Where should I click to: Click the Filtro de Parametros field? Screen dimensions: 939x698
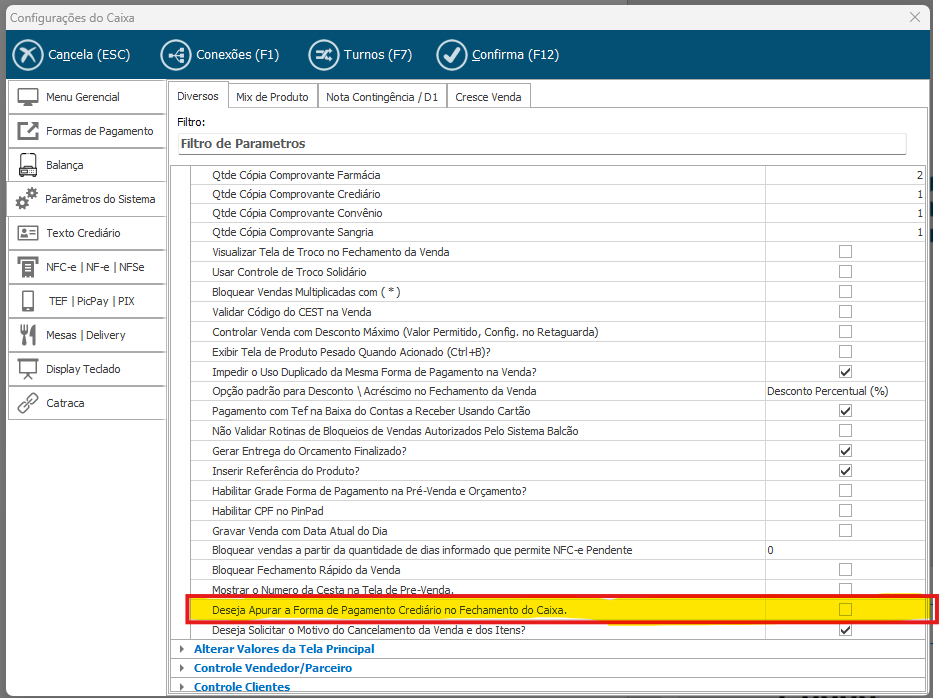tap(540, 144)
